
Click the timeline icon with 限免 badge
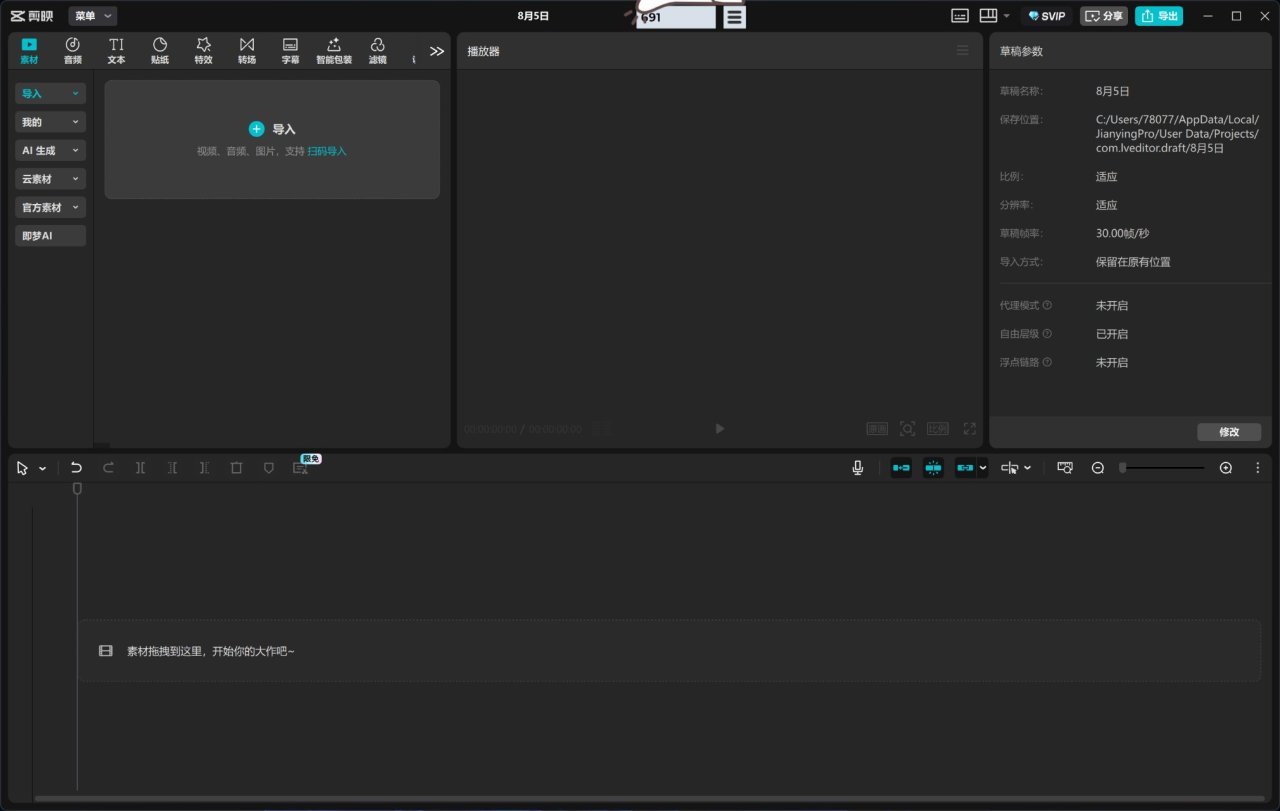[x=300, y=467]
